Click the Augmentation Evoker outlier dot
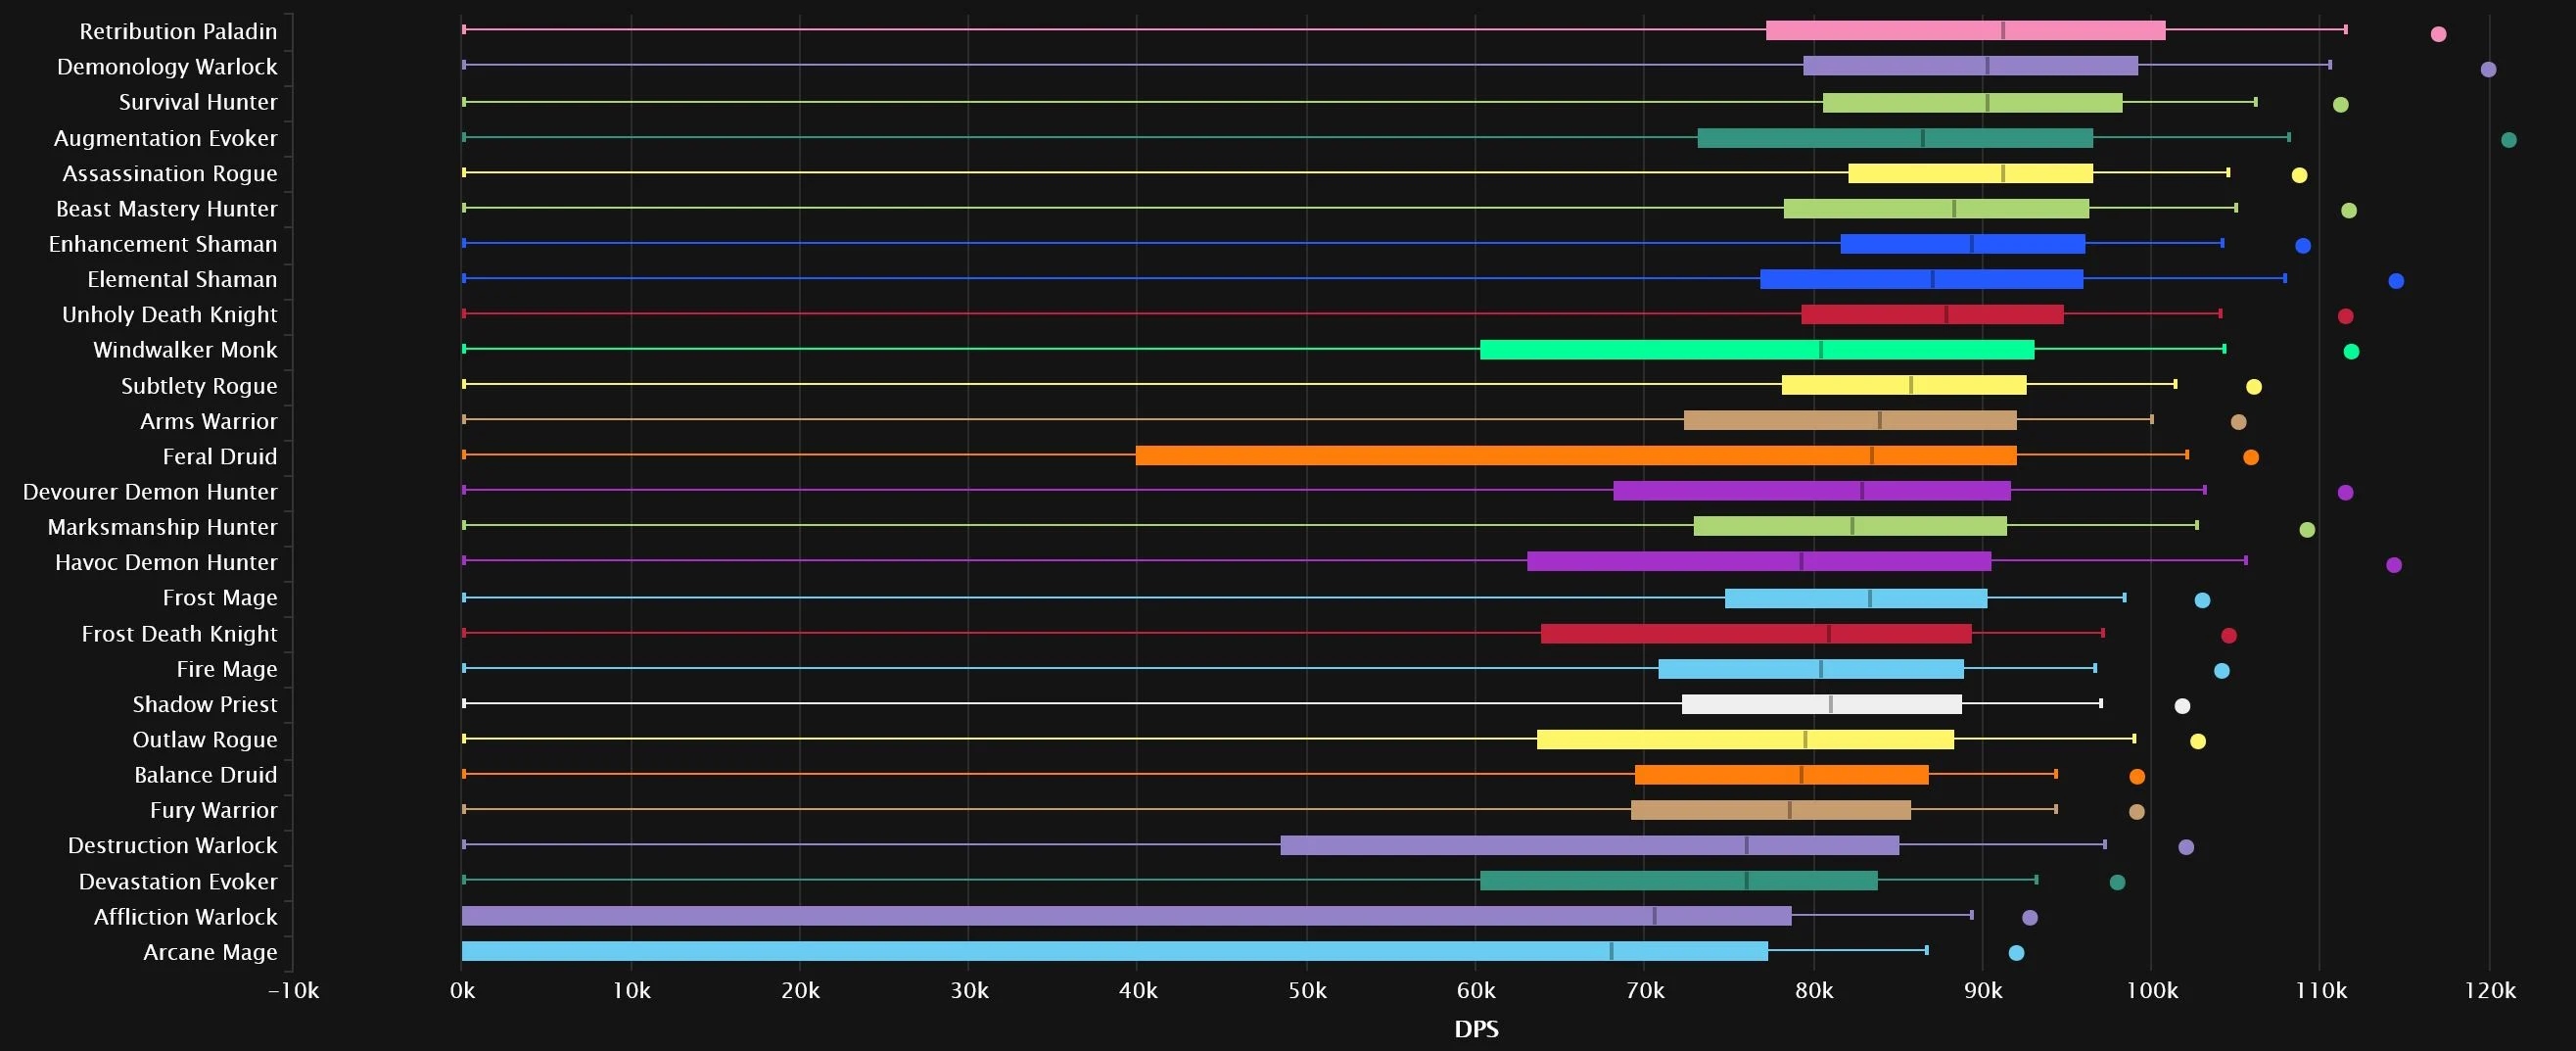 pyautogui.click(x=2508, y=140)
